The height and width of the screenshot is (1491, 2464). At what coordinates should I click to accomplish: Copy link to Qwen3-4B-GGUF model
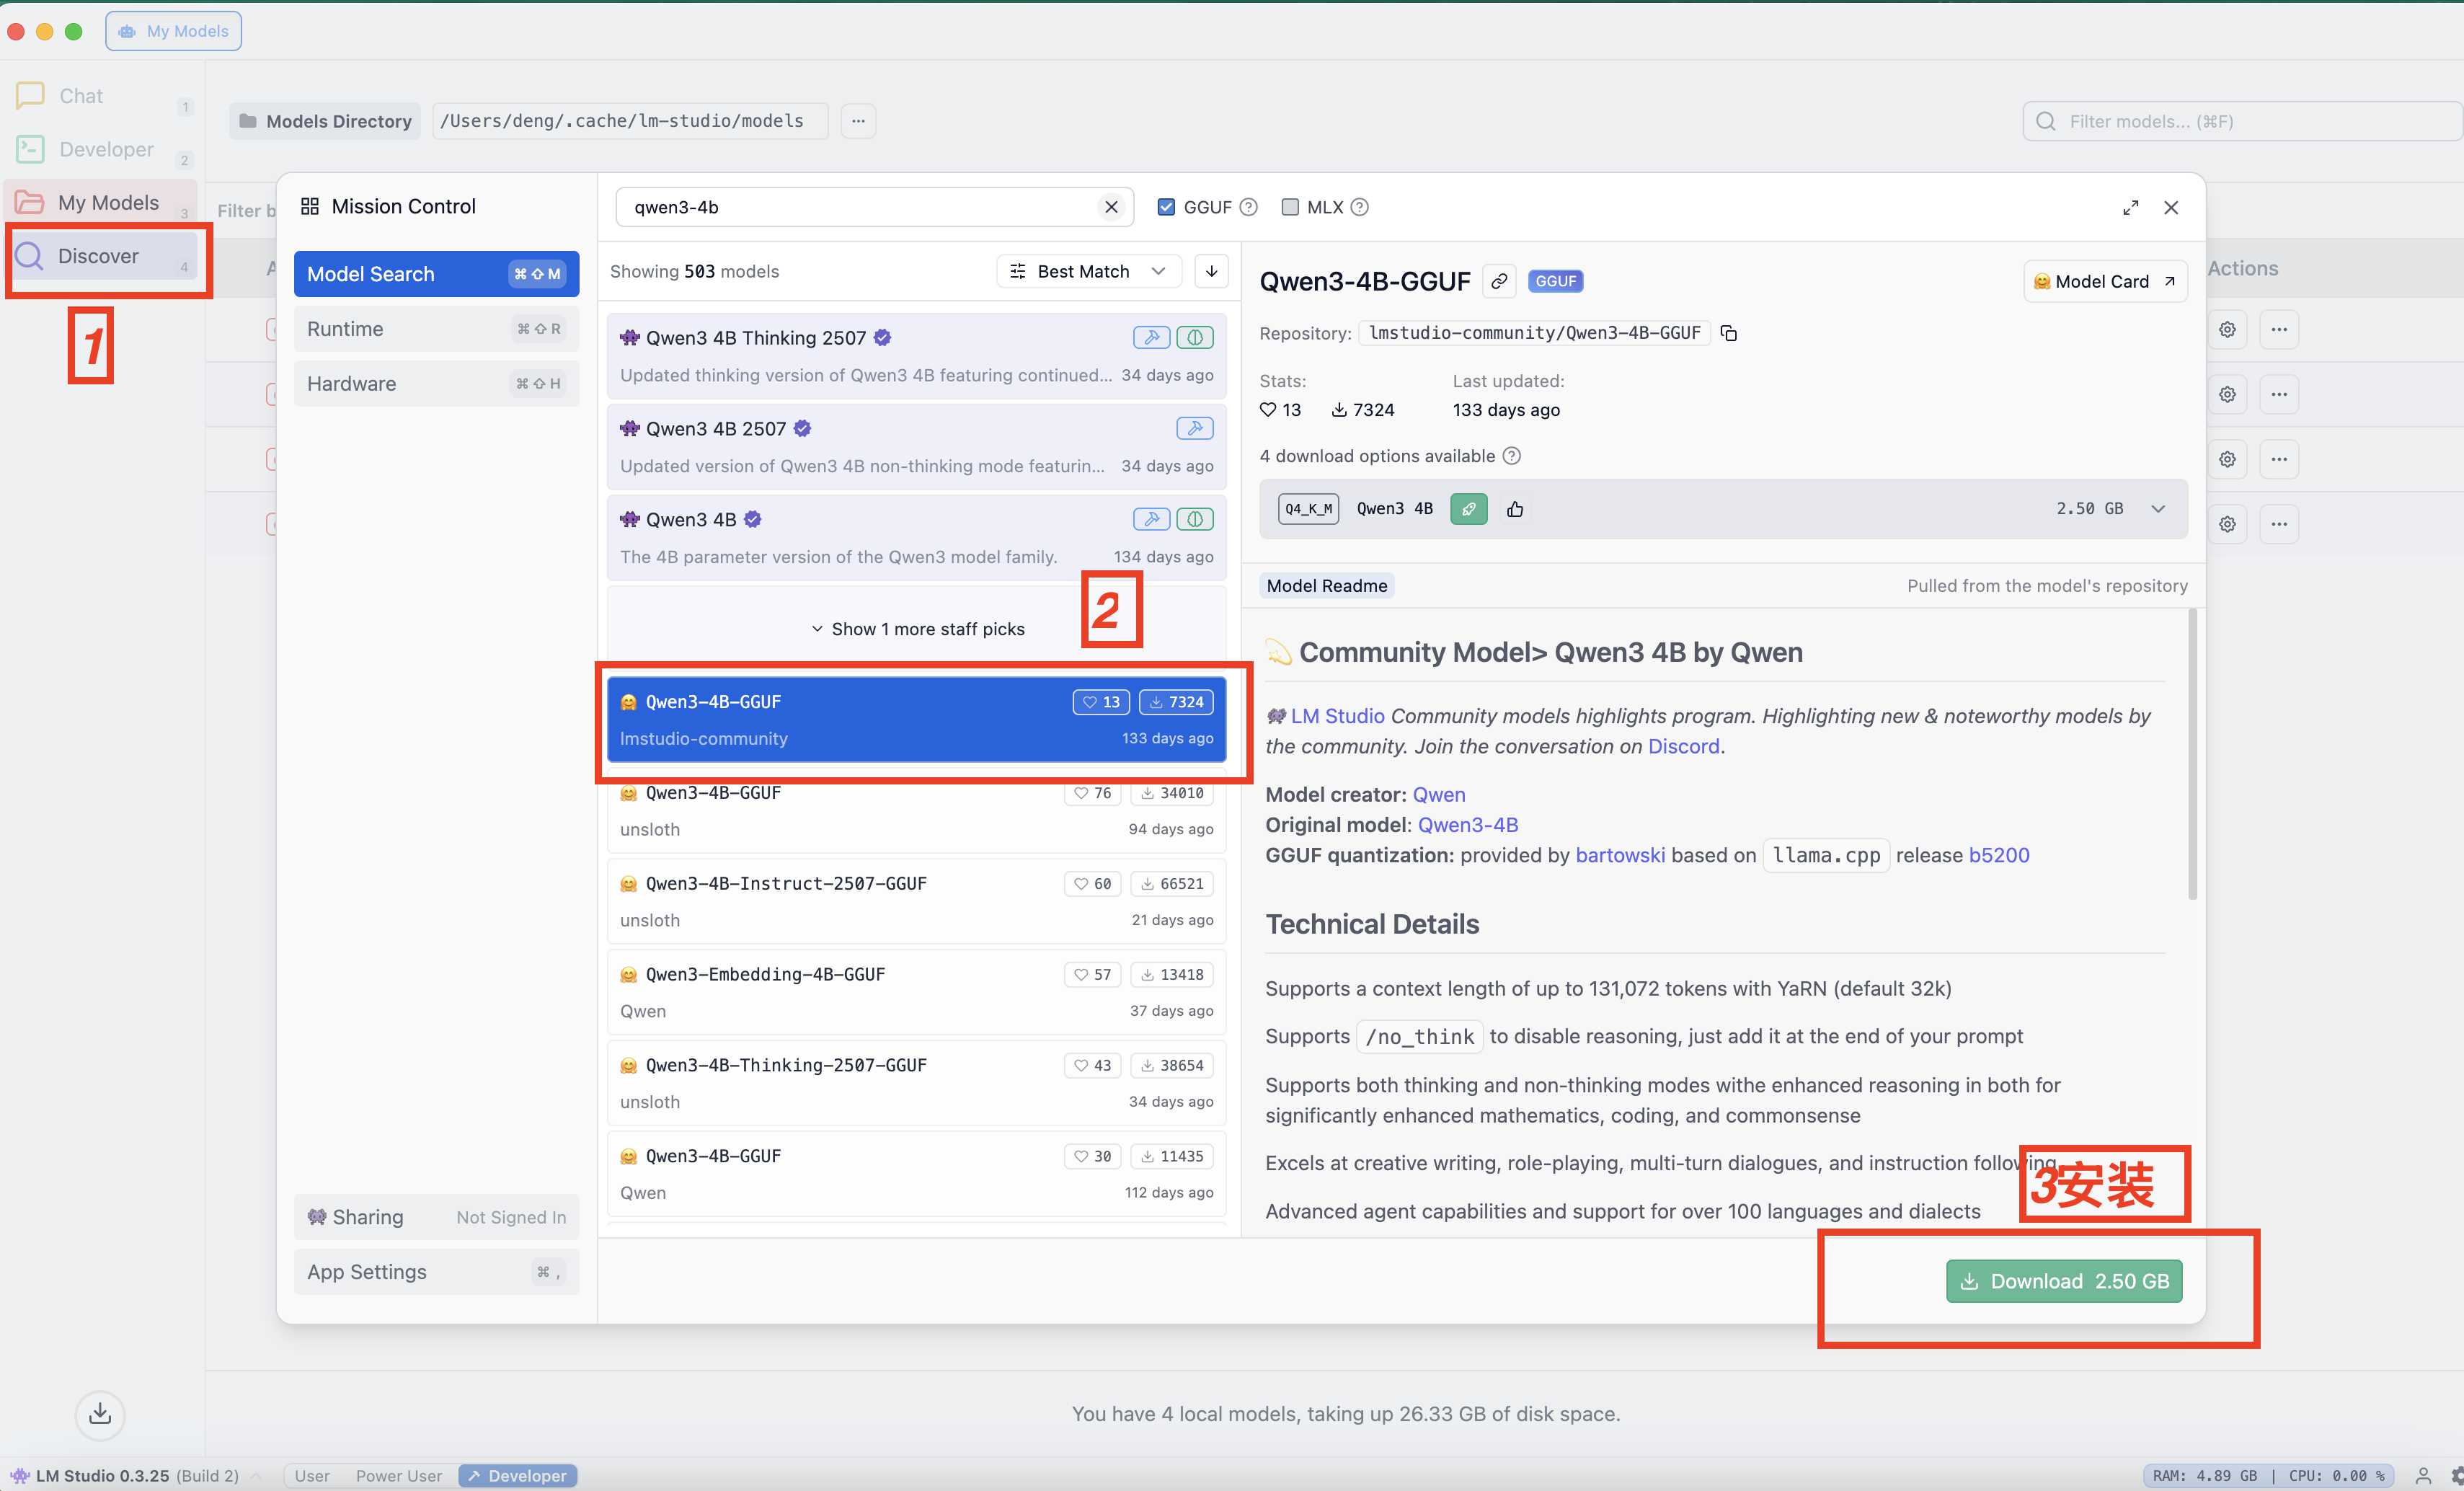tap(1498, 281)
